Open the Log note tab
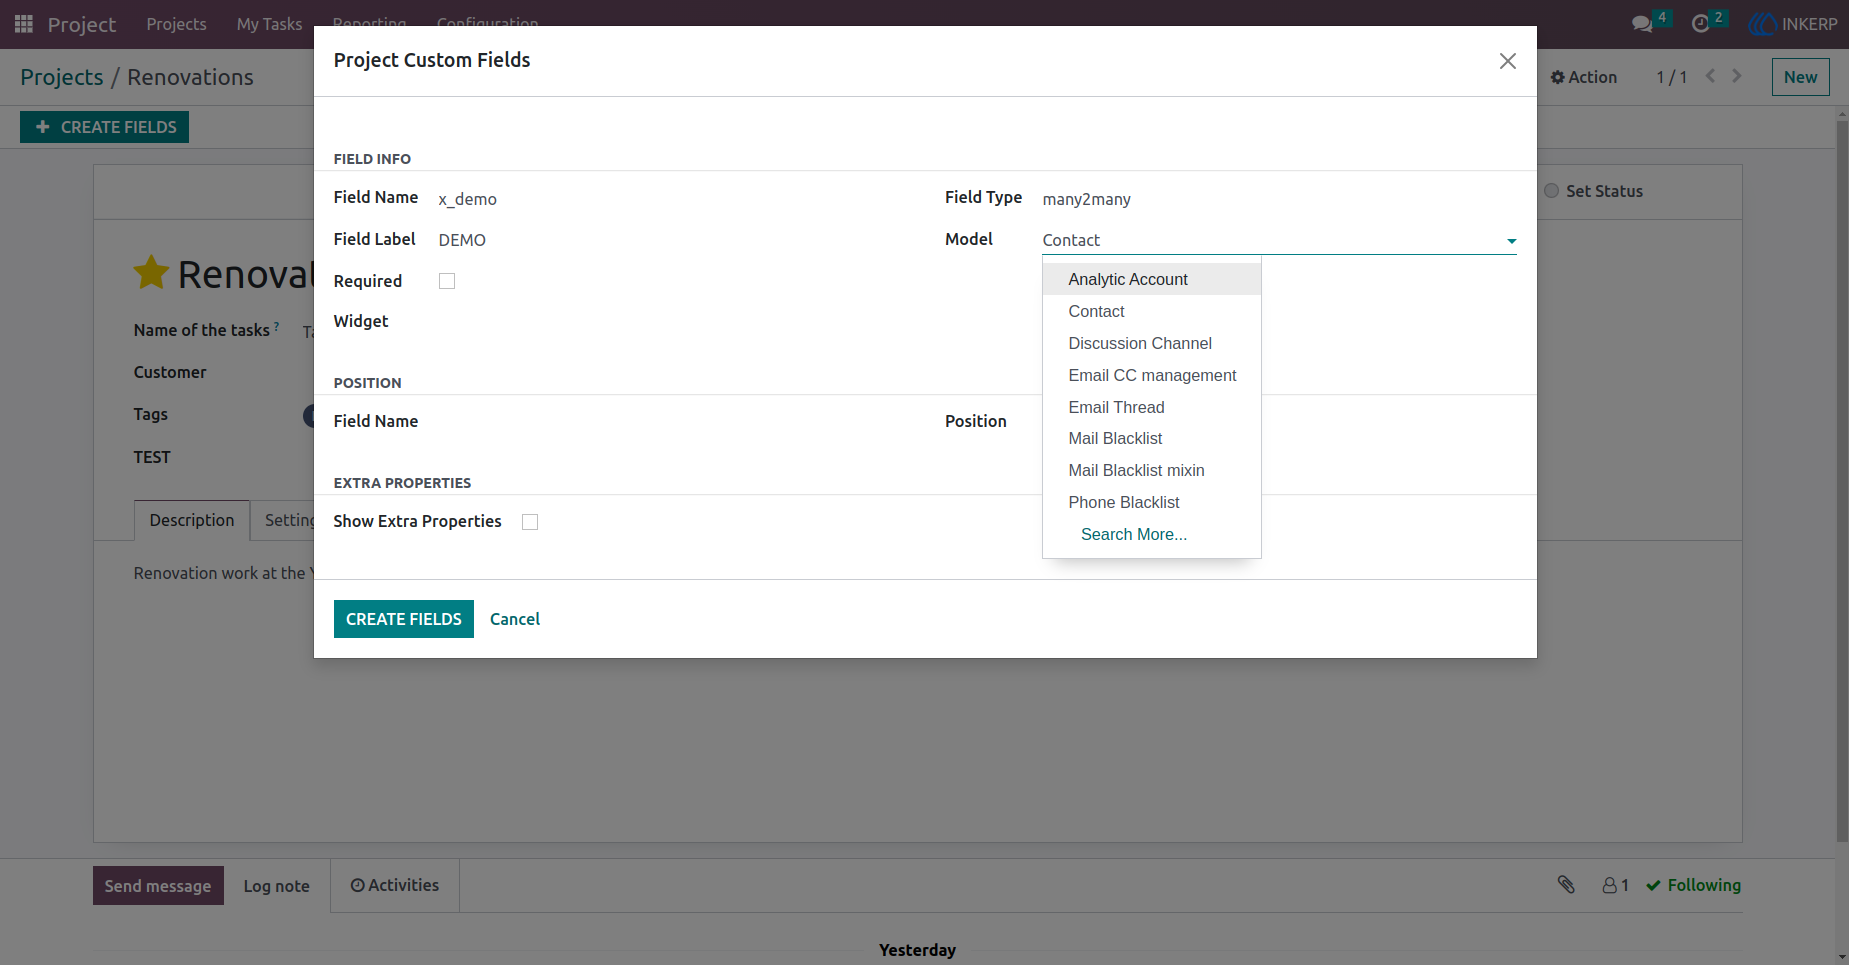 (x=277, y=886)
